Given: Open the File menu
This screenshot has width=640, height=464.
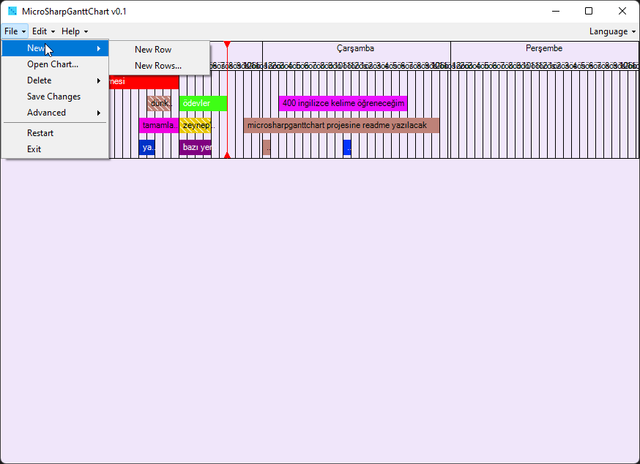Looking at the screenshot, I should pos(14,31).
